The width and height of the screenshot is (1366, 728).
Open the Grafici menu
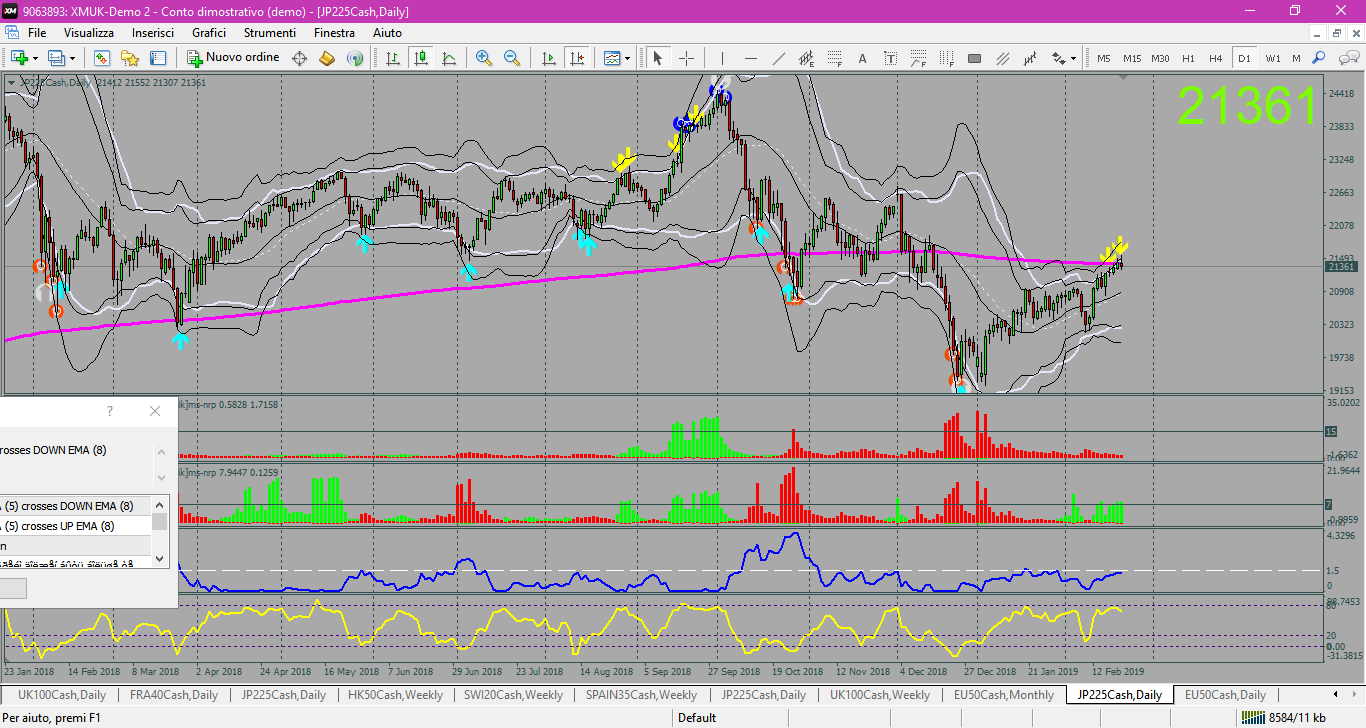pyautogui.click(x=209, y=33)
